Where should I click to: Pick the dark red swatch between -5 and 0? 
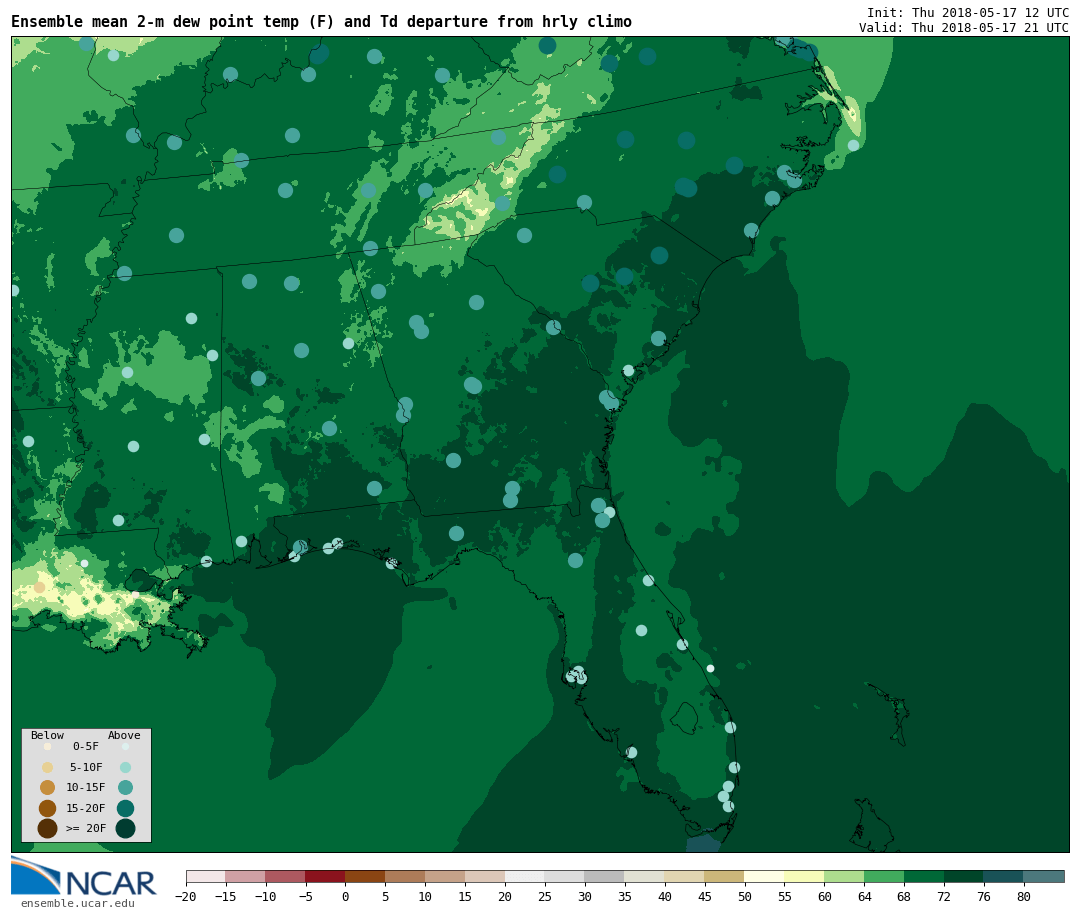click(326, 876)
